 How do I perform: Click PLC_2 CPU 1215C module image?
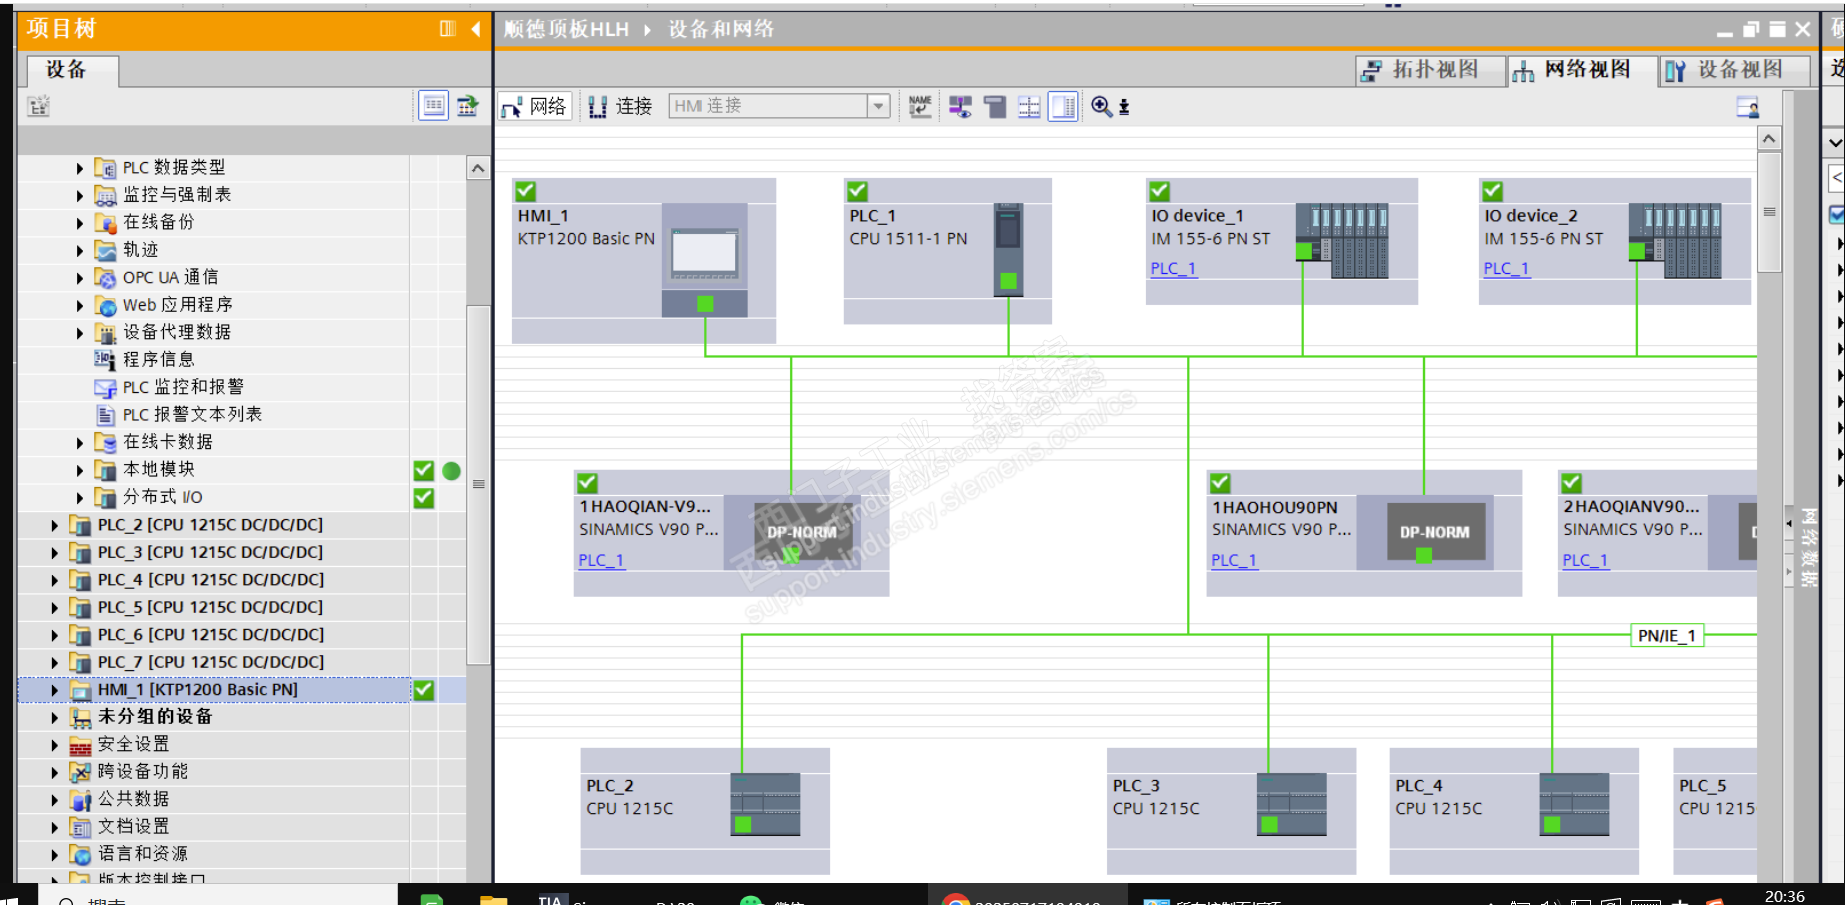765,804
